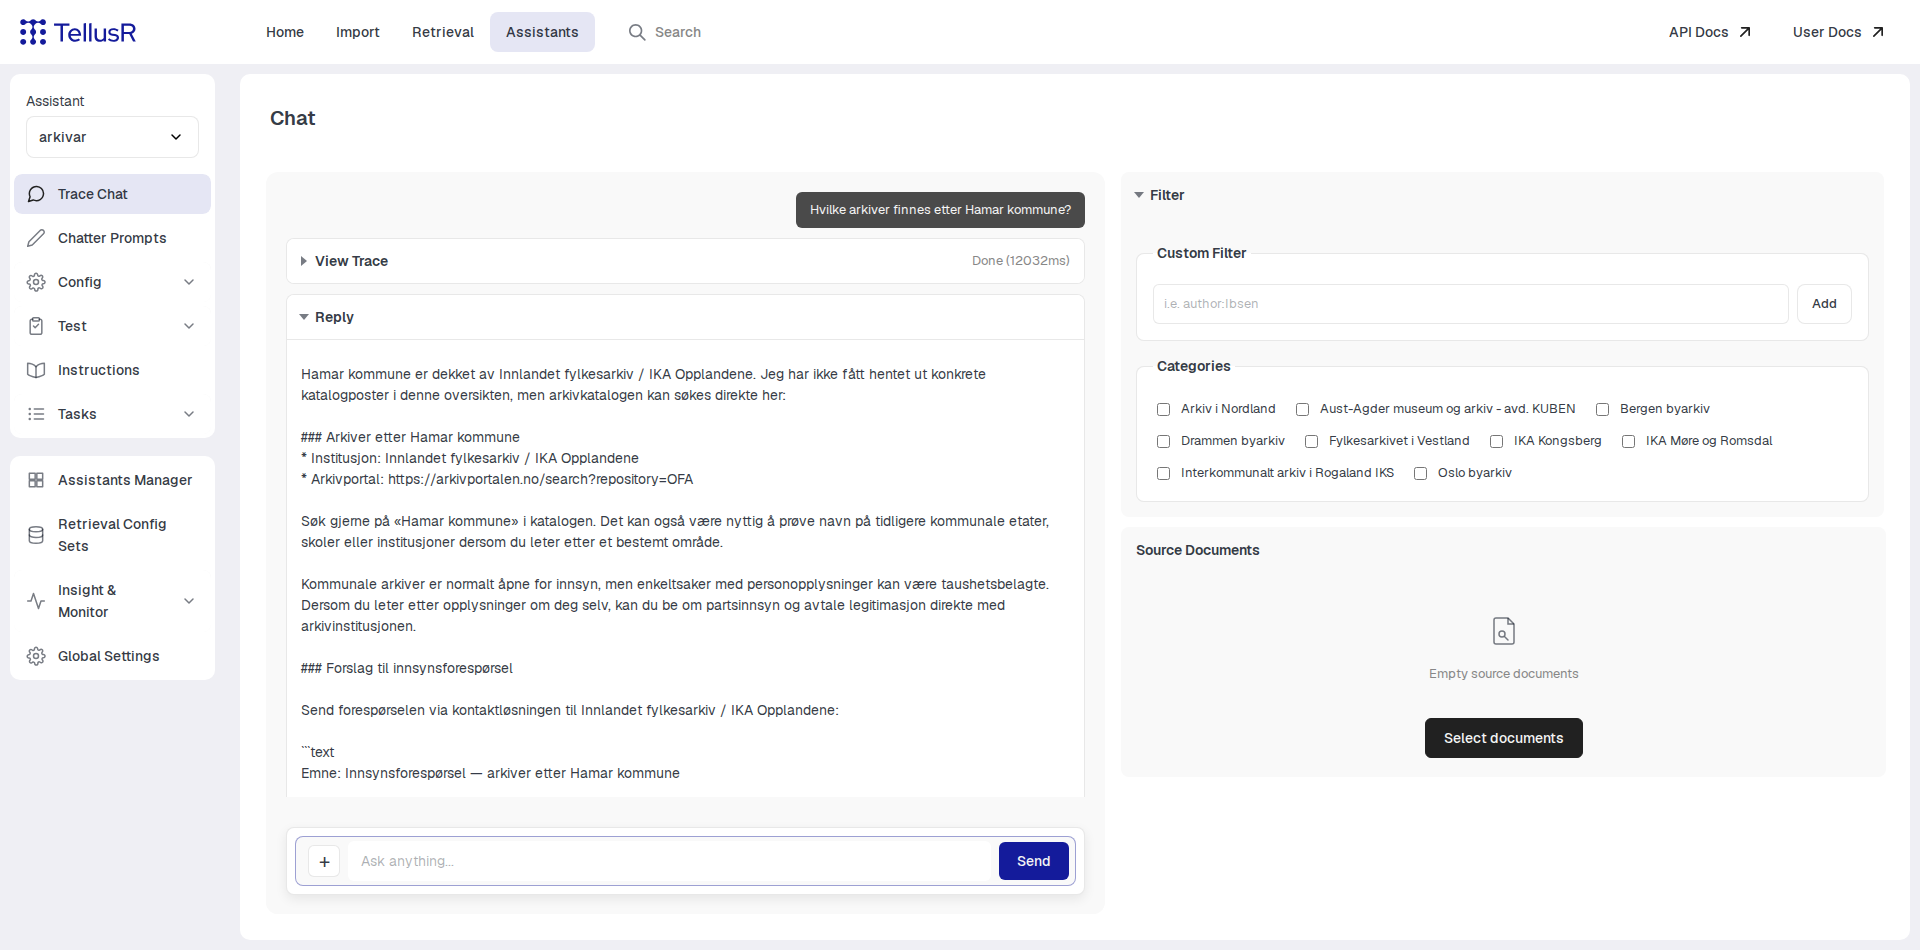Click the Add custom filter button
The width and height of the screenshot is (1920, 950).
1824,304
